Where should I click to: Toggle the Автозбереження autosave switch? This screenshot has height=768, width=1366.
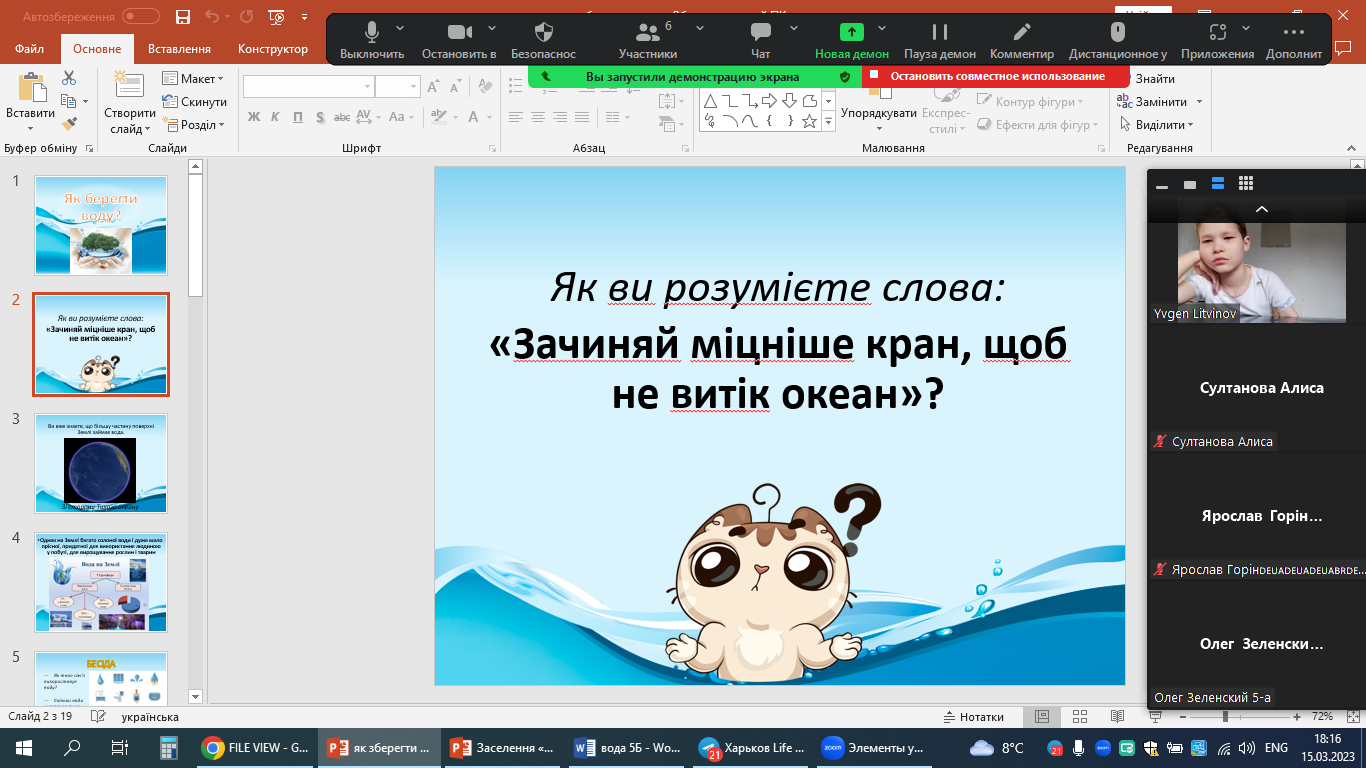tap(140, 17)
